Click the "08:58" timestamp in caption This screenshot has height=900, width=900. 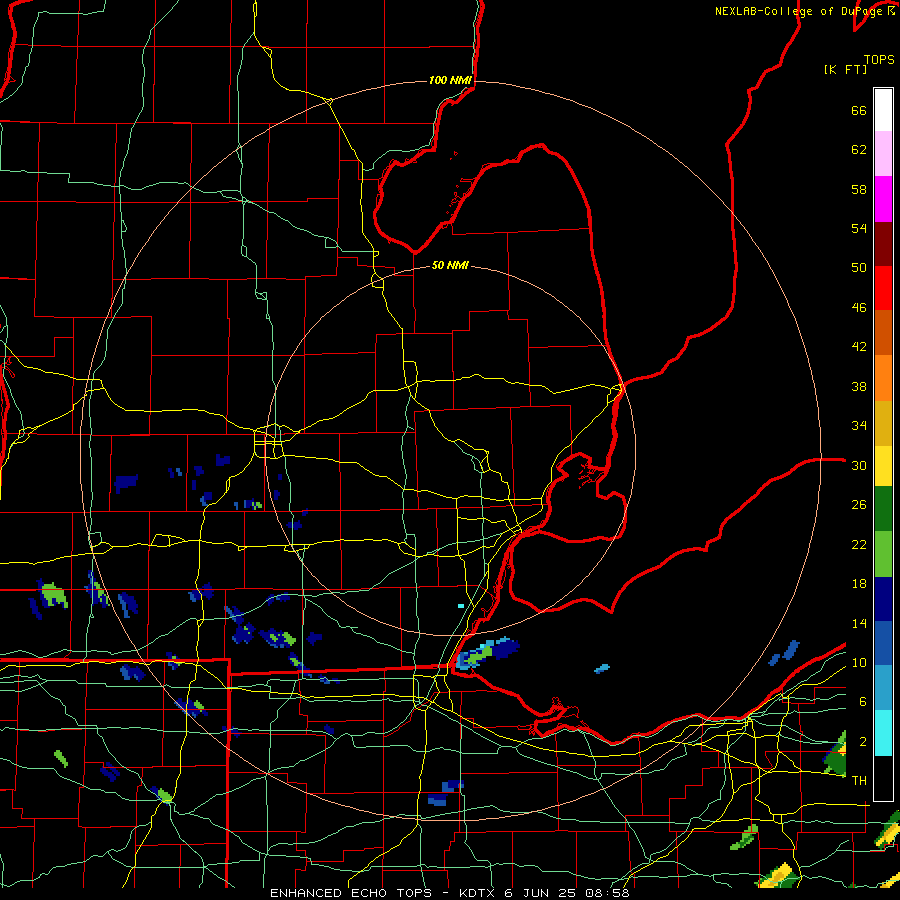607,893
